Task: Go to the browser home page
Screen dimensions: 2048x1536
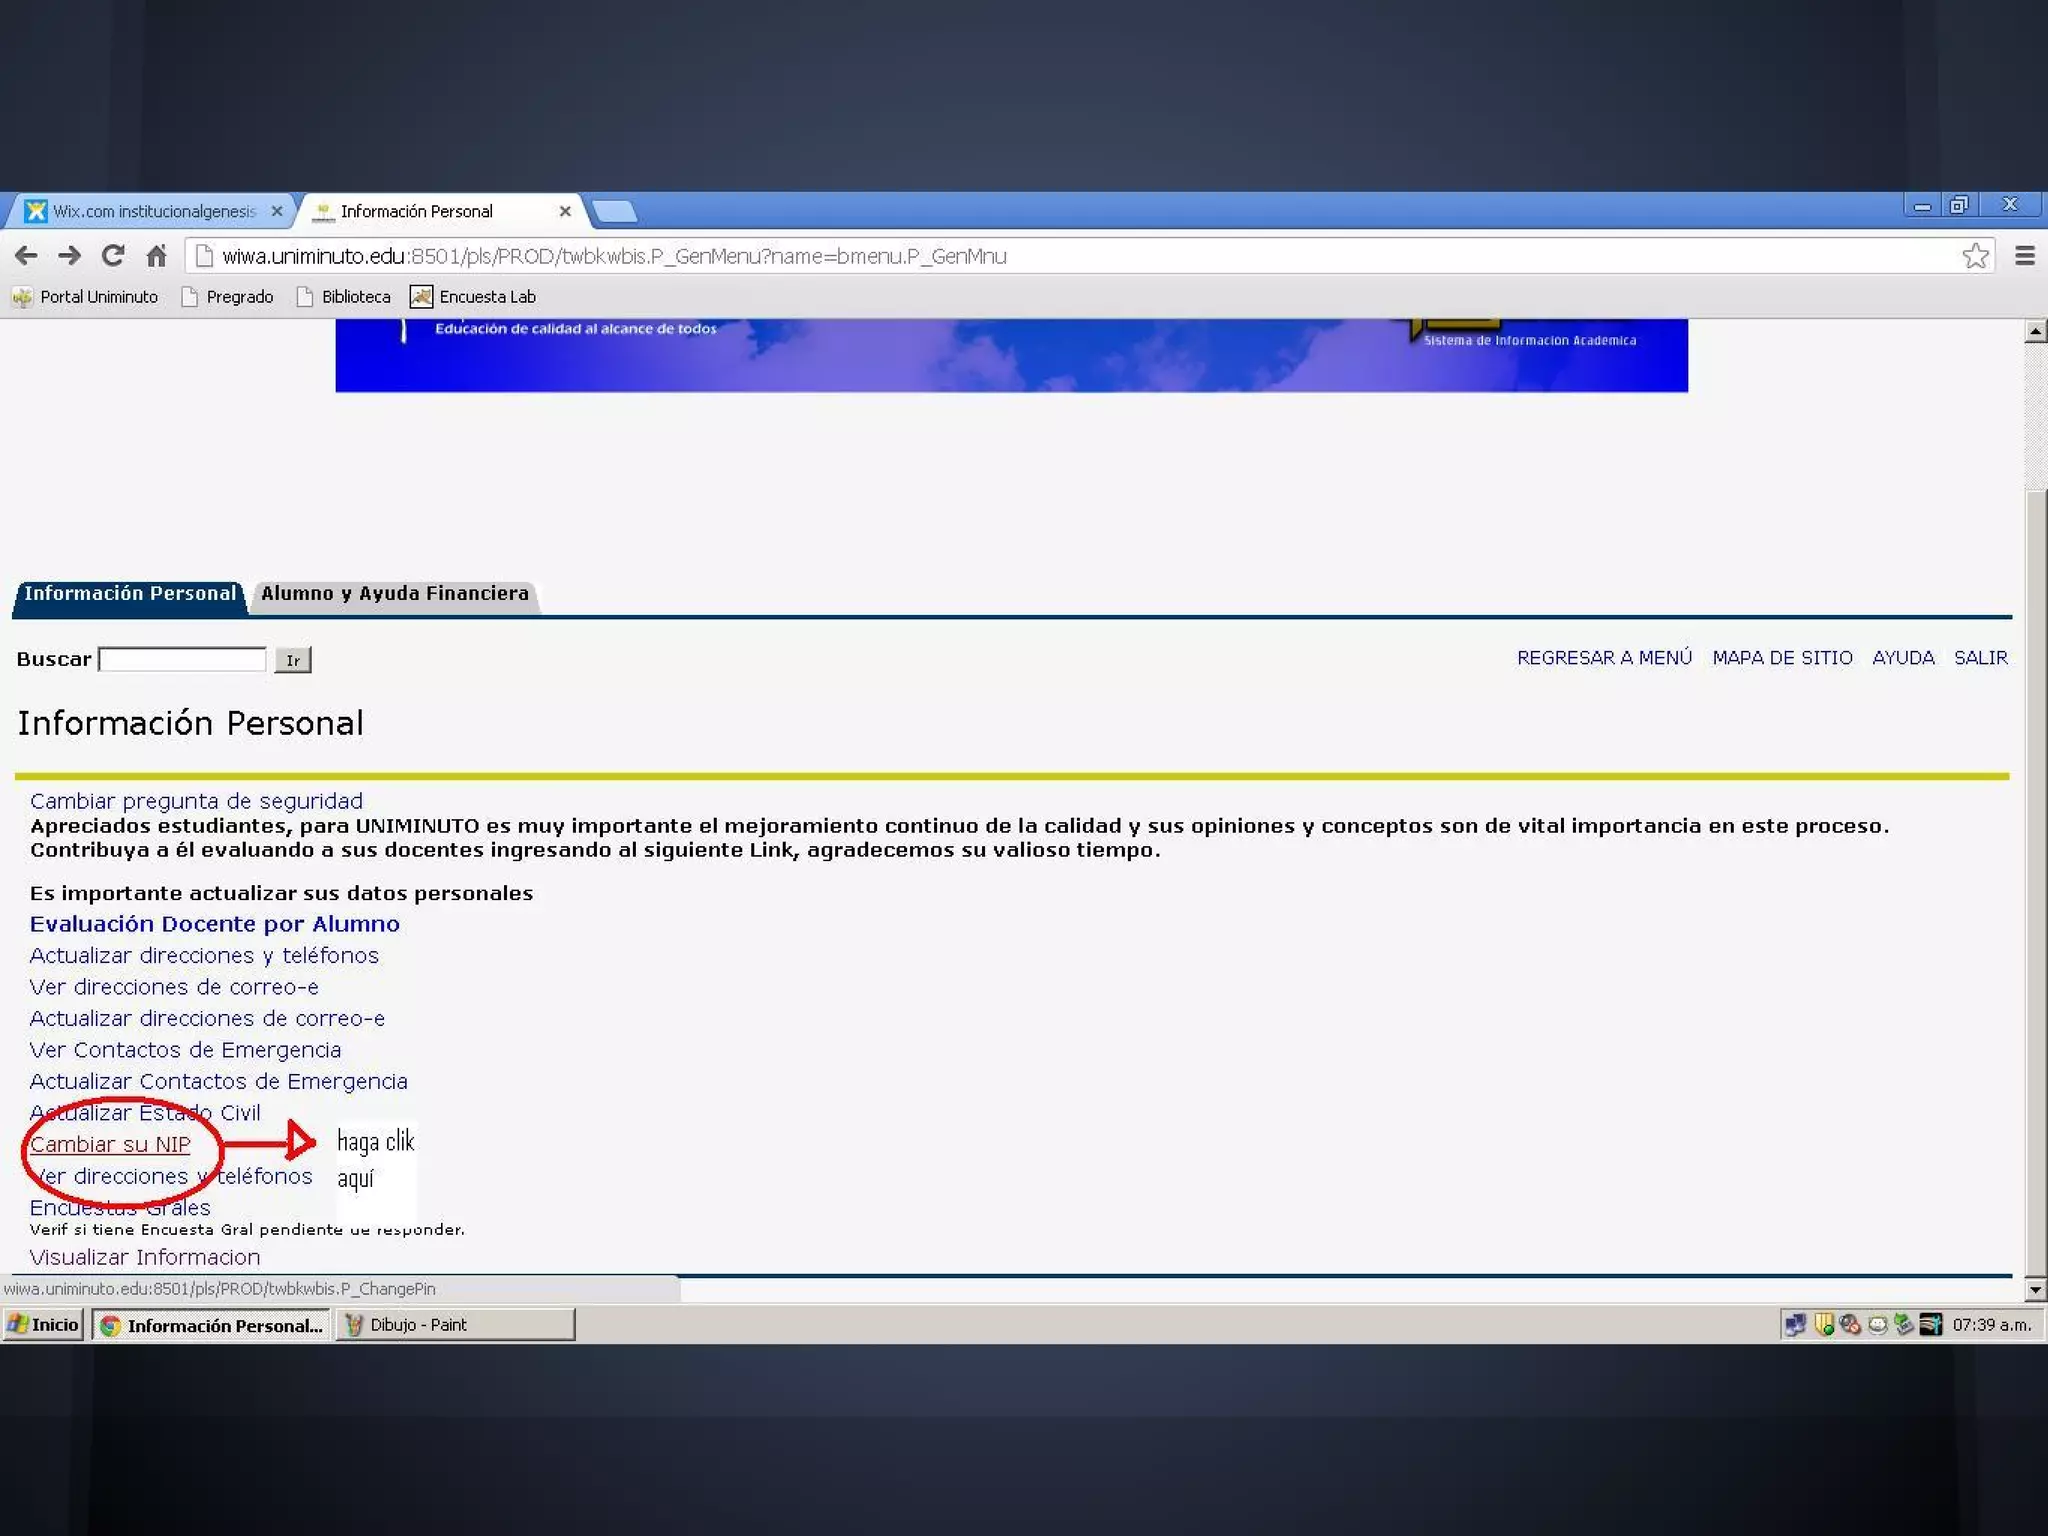Action: coord(156,256)
